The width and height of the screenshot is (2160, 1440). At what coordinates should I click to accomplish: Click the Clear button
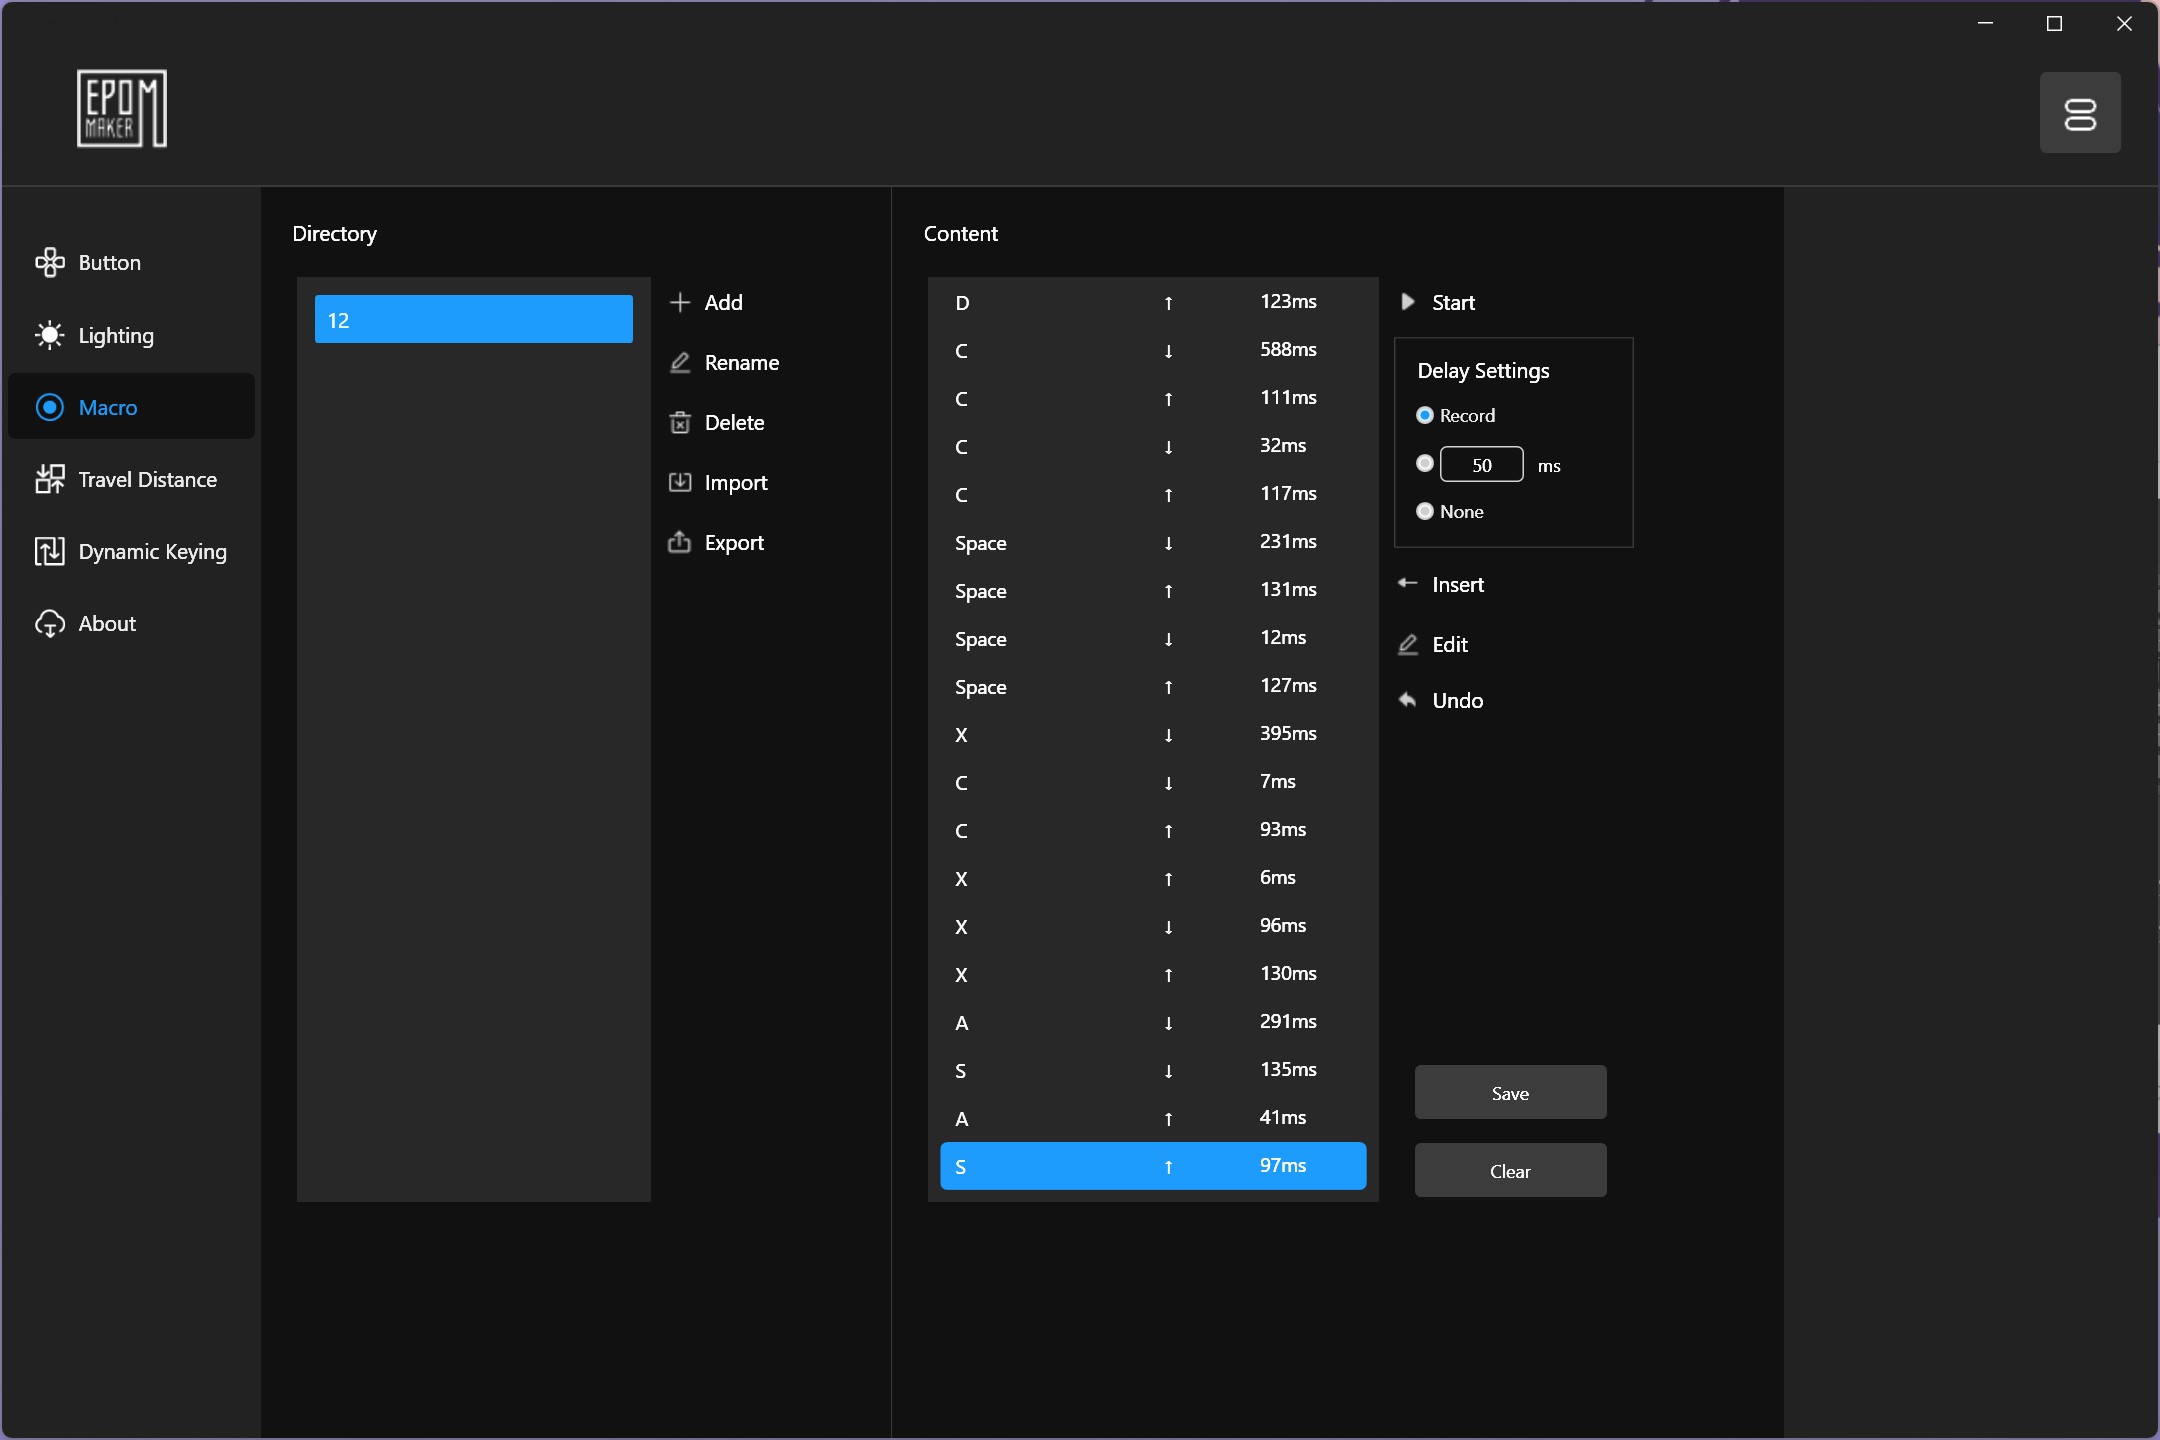pos(1510,1170)
